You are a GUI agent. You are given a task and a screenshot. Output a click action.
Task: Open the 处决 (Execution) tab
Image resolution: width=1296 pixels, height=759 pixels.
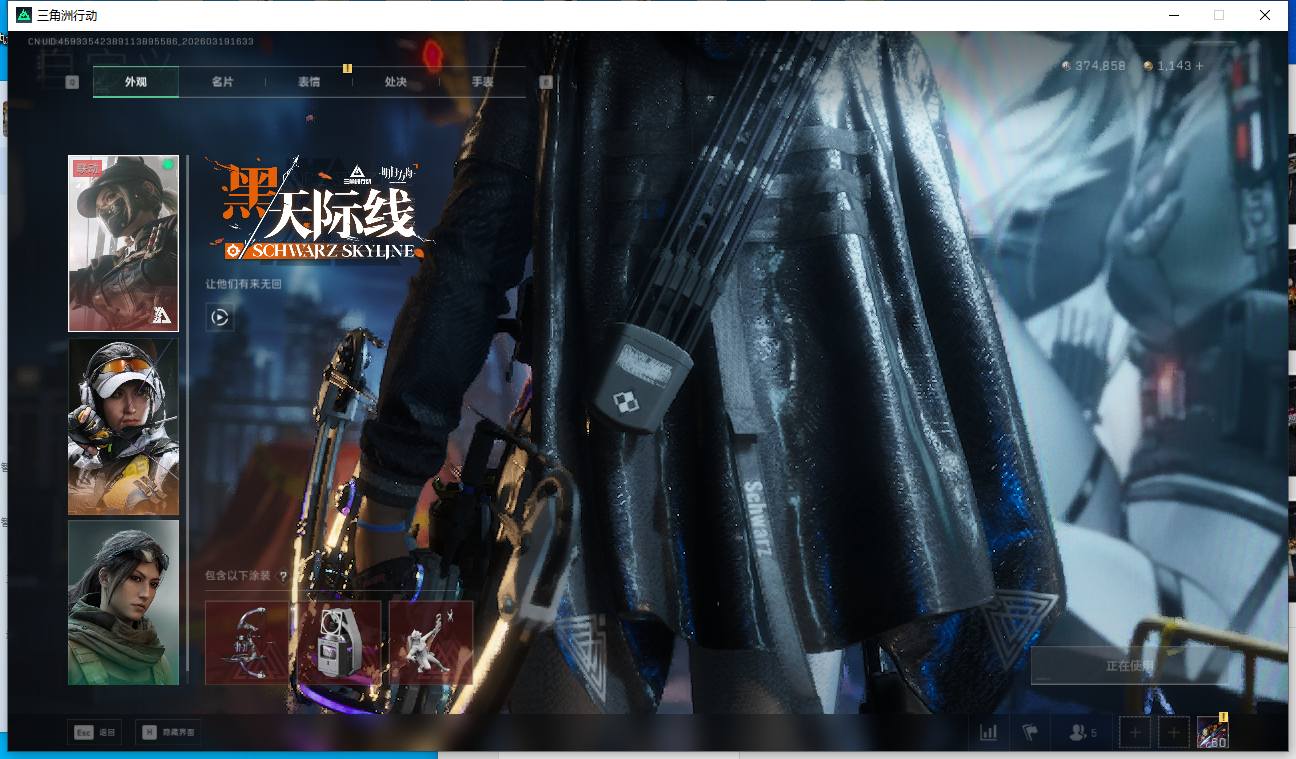click(396, 82)
